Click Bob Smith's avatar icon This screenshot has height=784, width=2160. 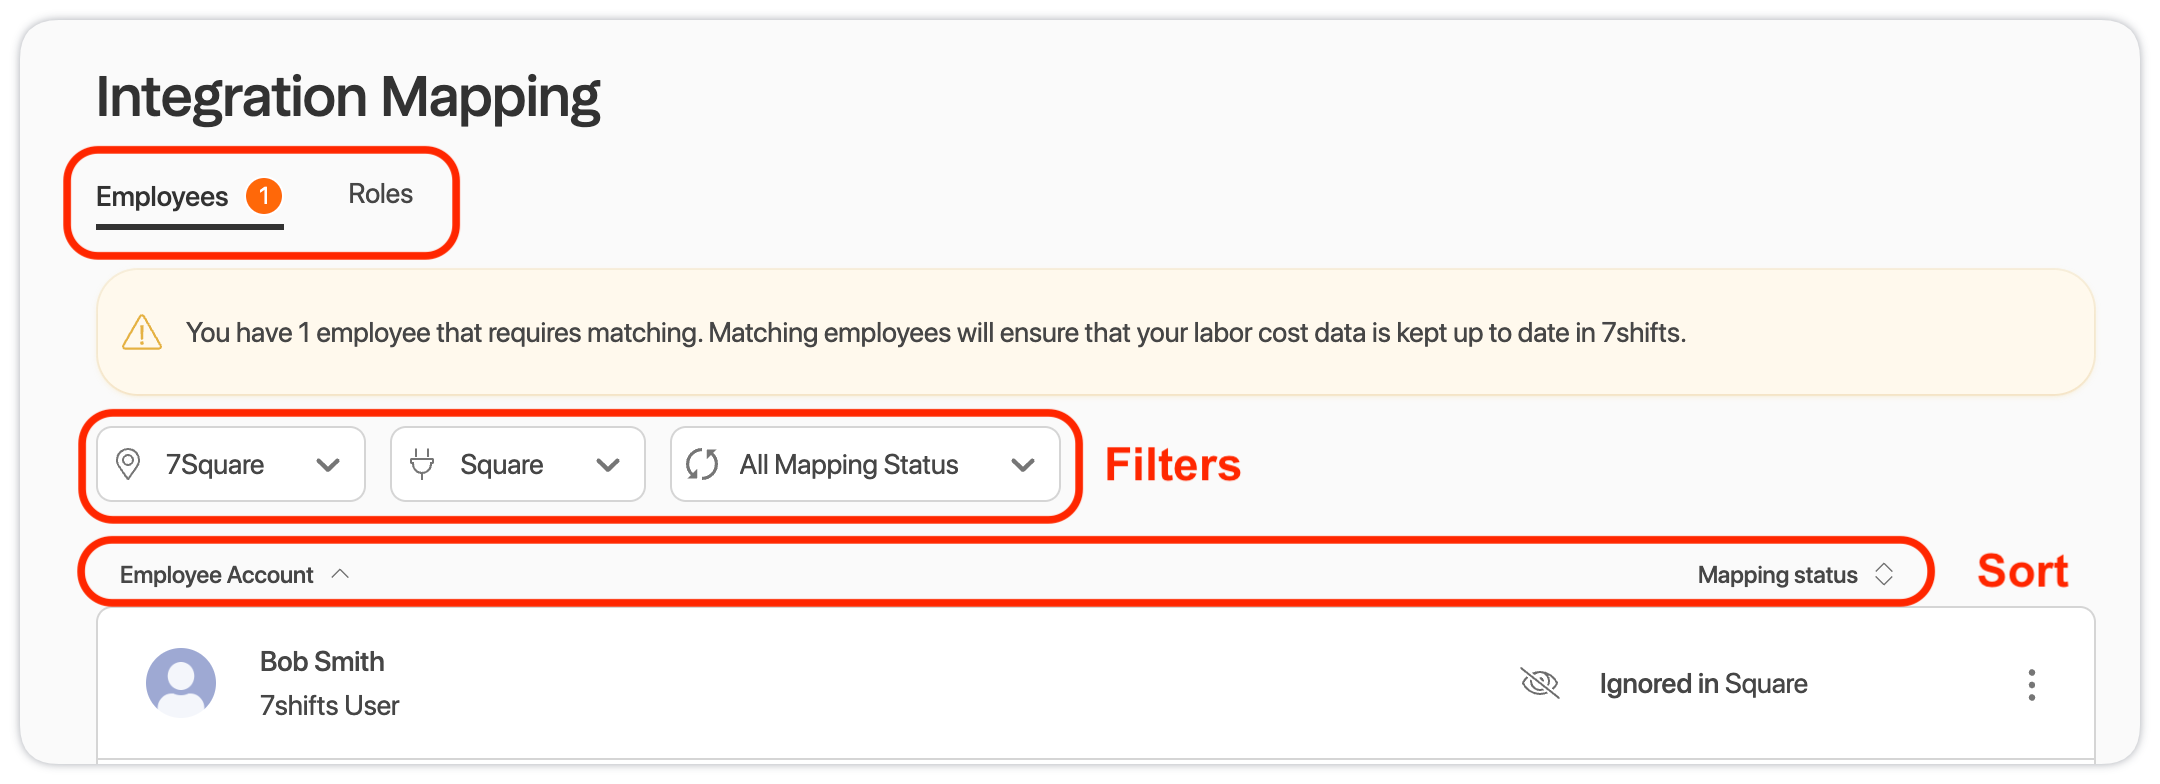pos(181,683)
